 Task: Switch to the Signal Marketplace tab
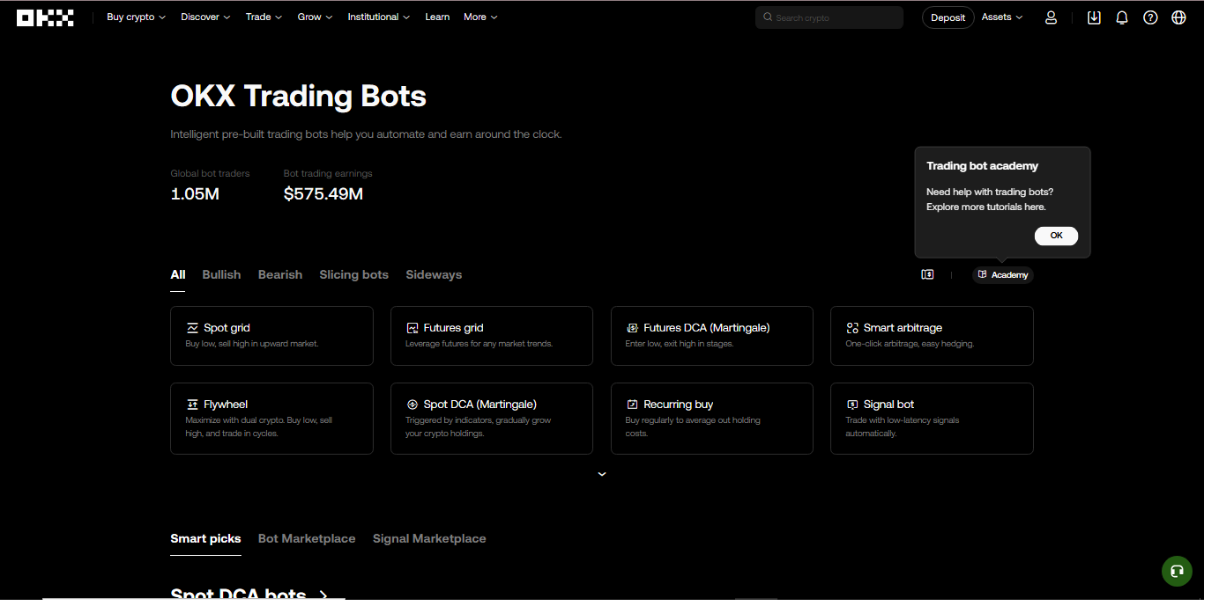[430, 538]
